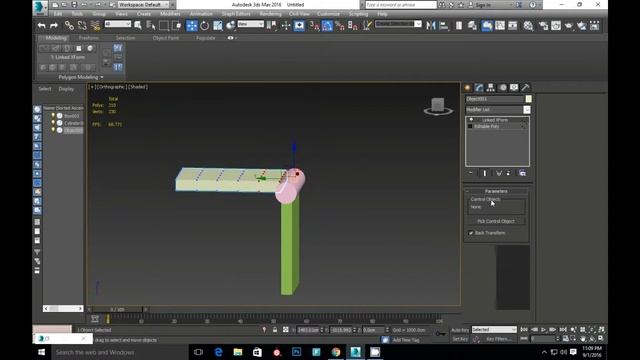The width and height of the screenshot is (640, 360).
Task: Click Configure Modifier Sets icon
Action: (522, 173)
